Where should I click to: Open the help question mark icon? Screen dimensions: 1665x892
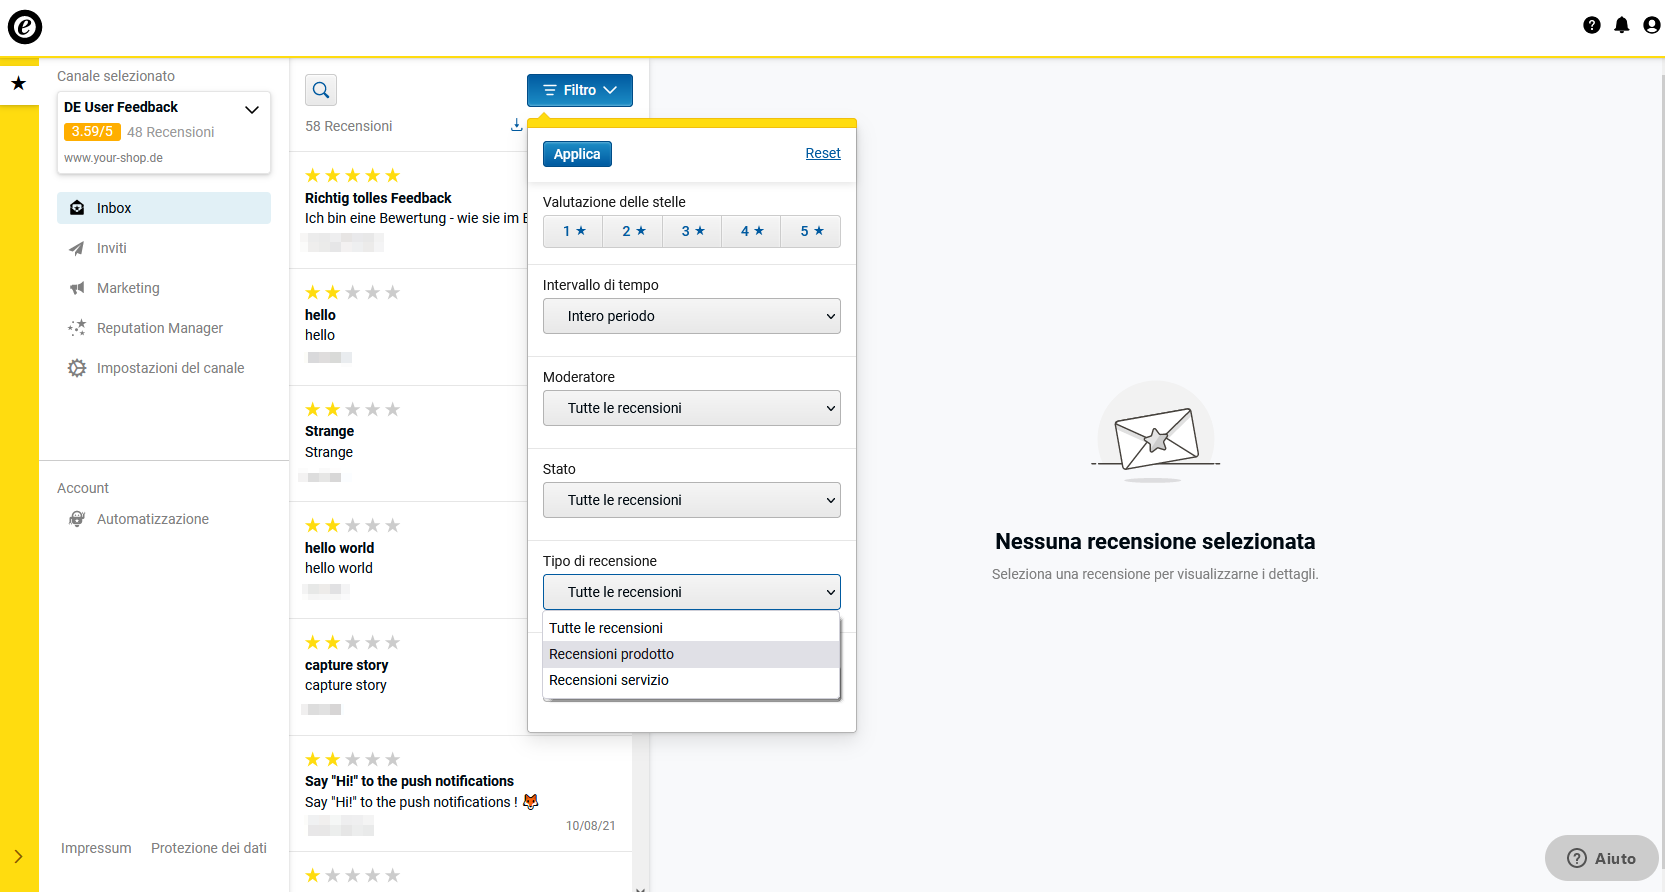click(x=1592, y=25)
